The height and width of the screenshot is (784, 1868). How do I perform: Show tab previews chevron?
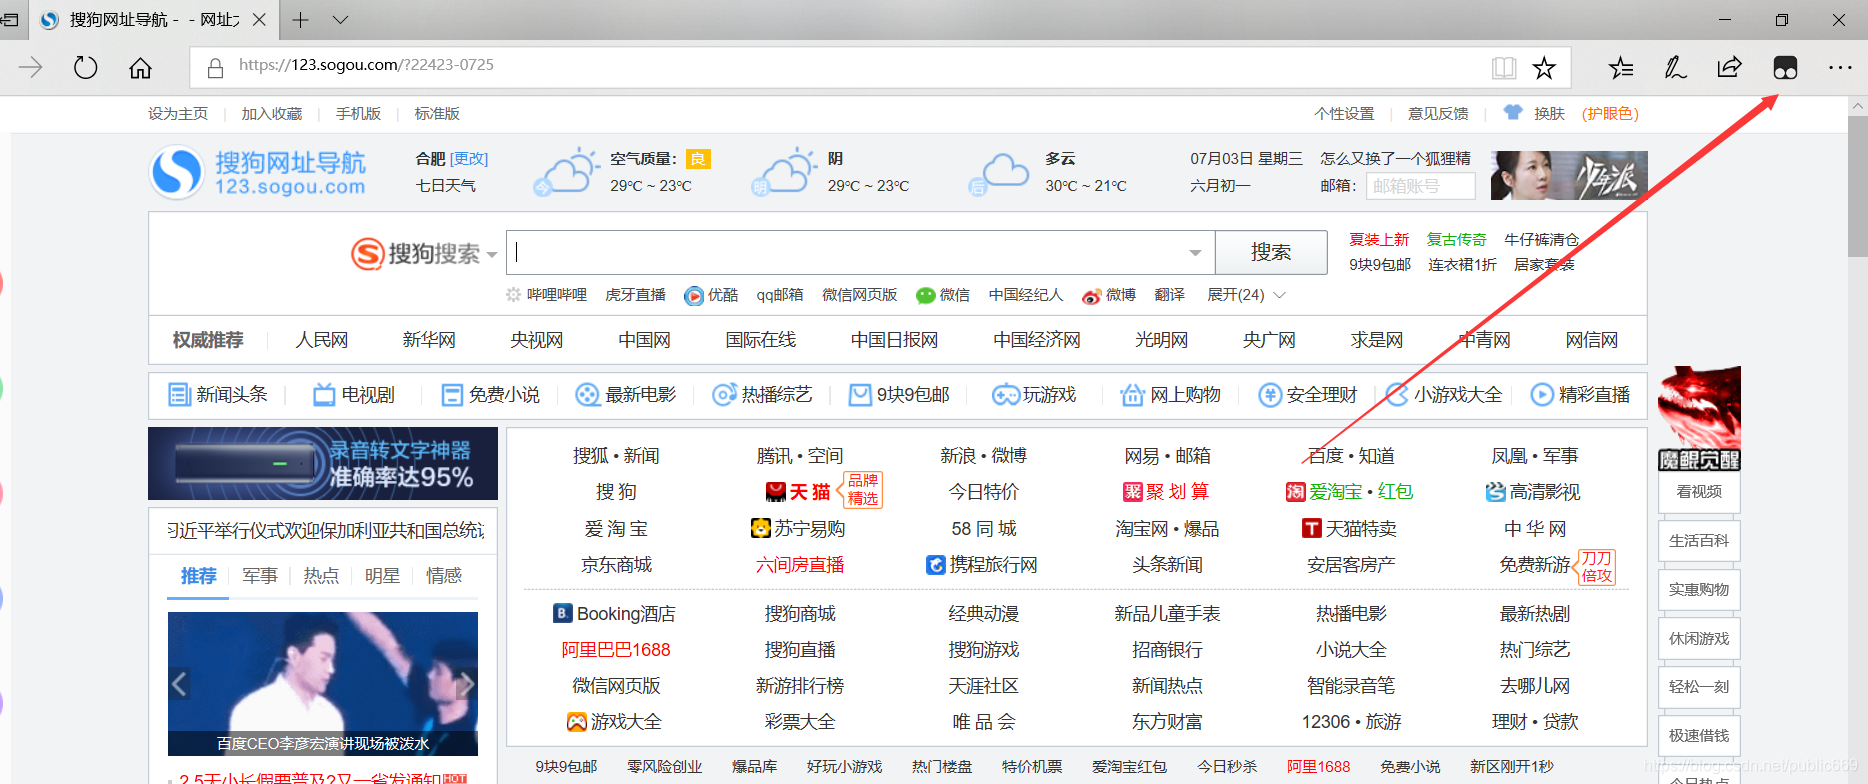[x=340, y=20]
